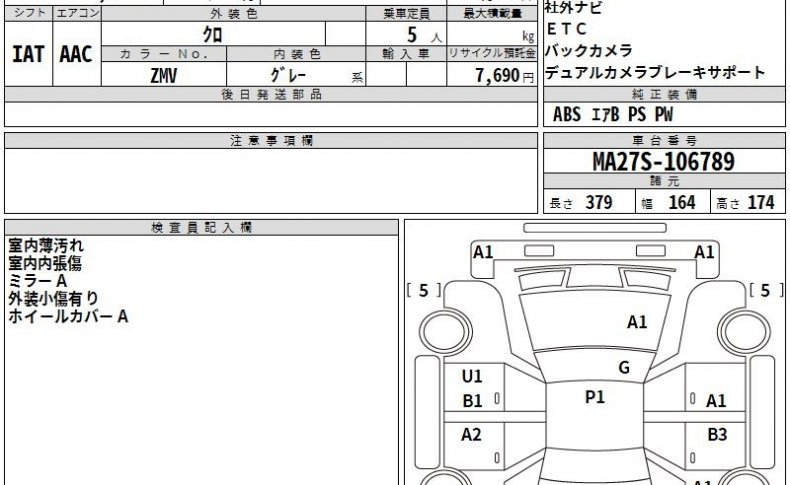790x485 pixels.
Task: Click the リサイクル預託金 header cell
Action: [x=492, y=54]
